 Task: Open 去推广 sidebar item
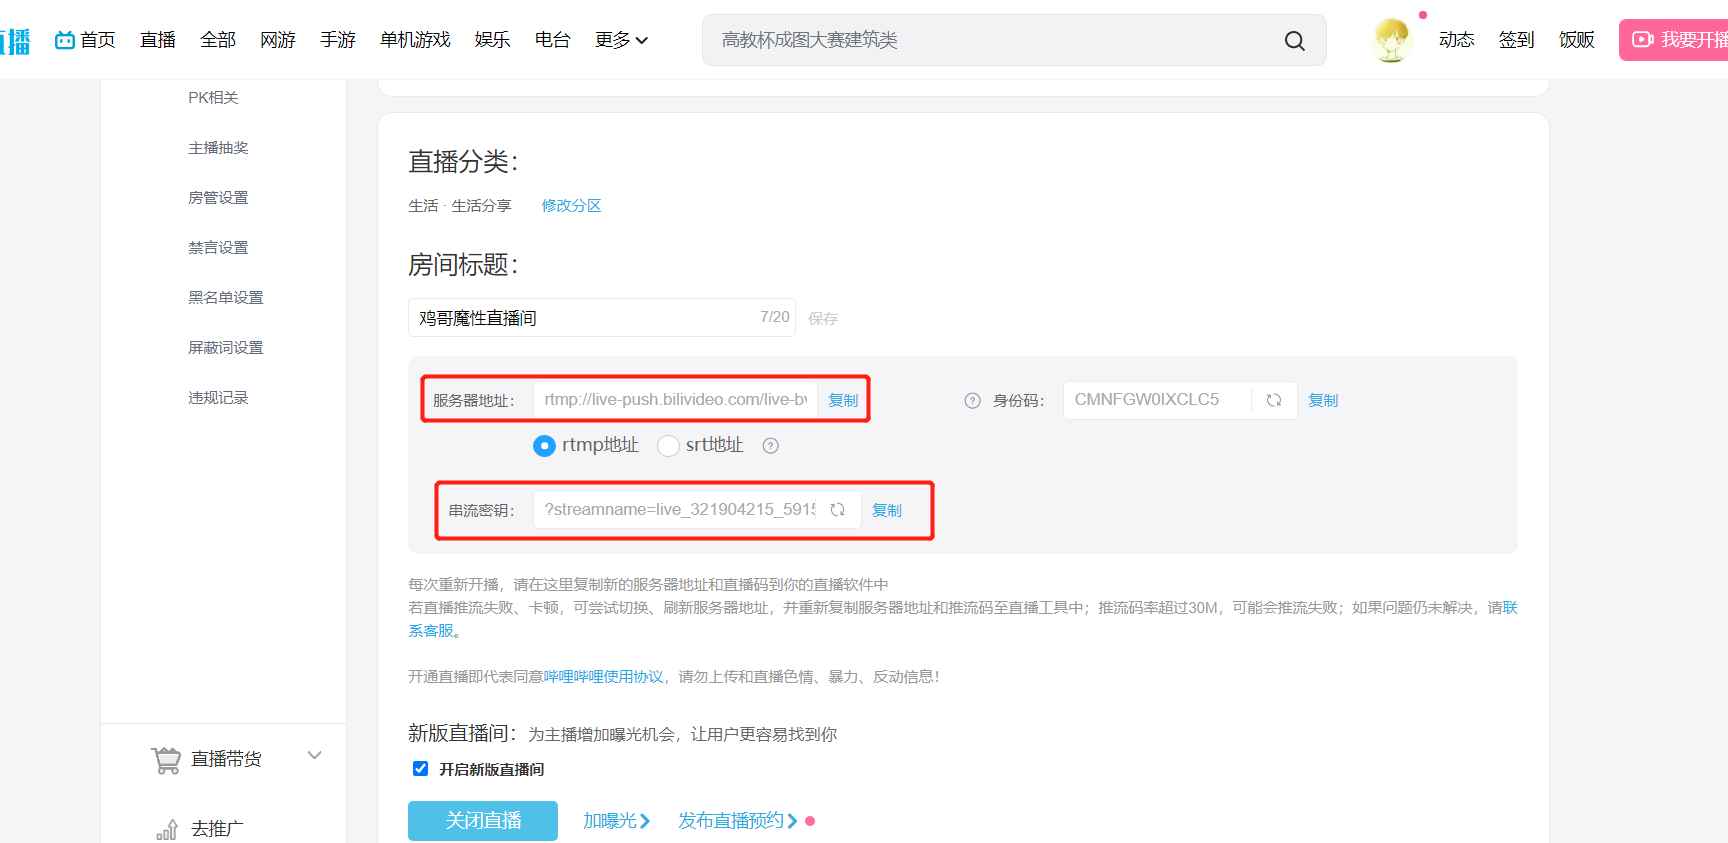tap(217, 829)
